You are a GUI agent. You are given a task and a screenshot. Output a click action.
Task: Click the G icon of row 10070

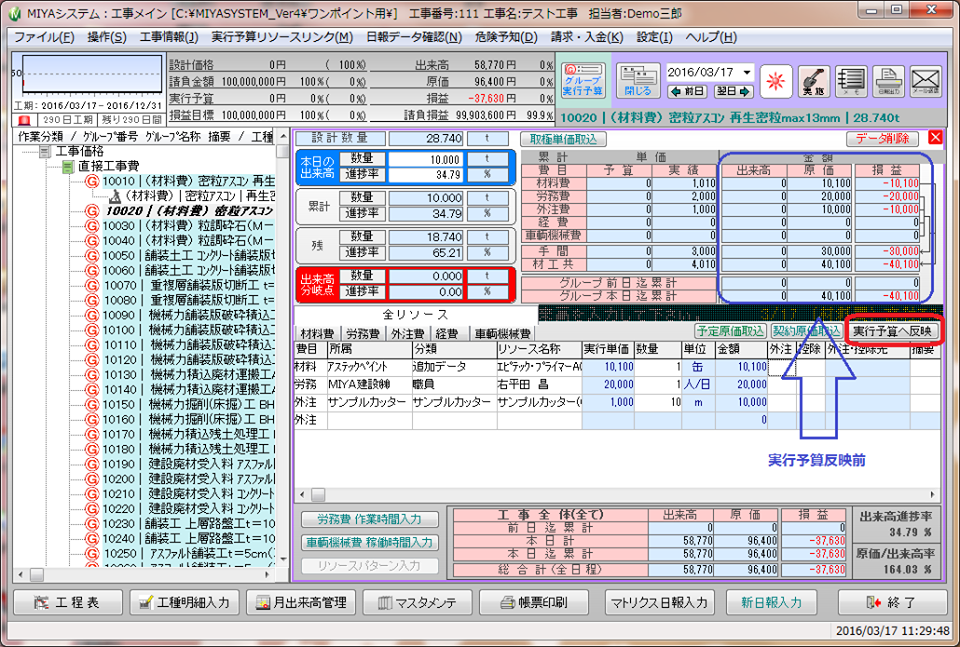91,285
